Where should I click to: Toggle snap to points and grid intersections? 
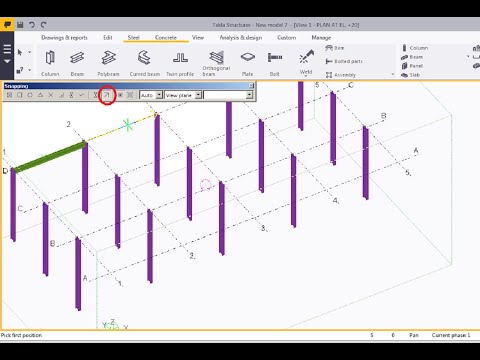[x=9, y=95]
